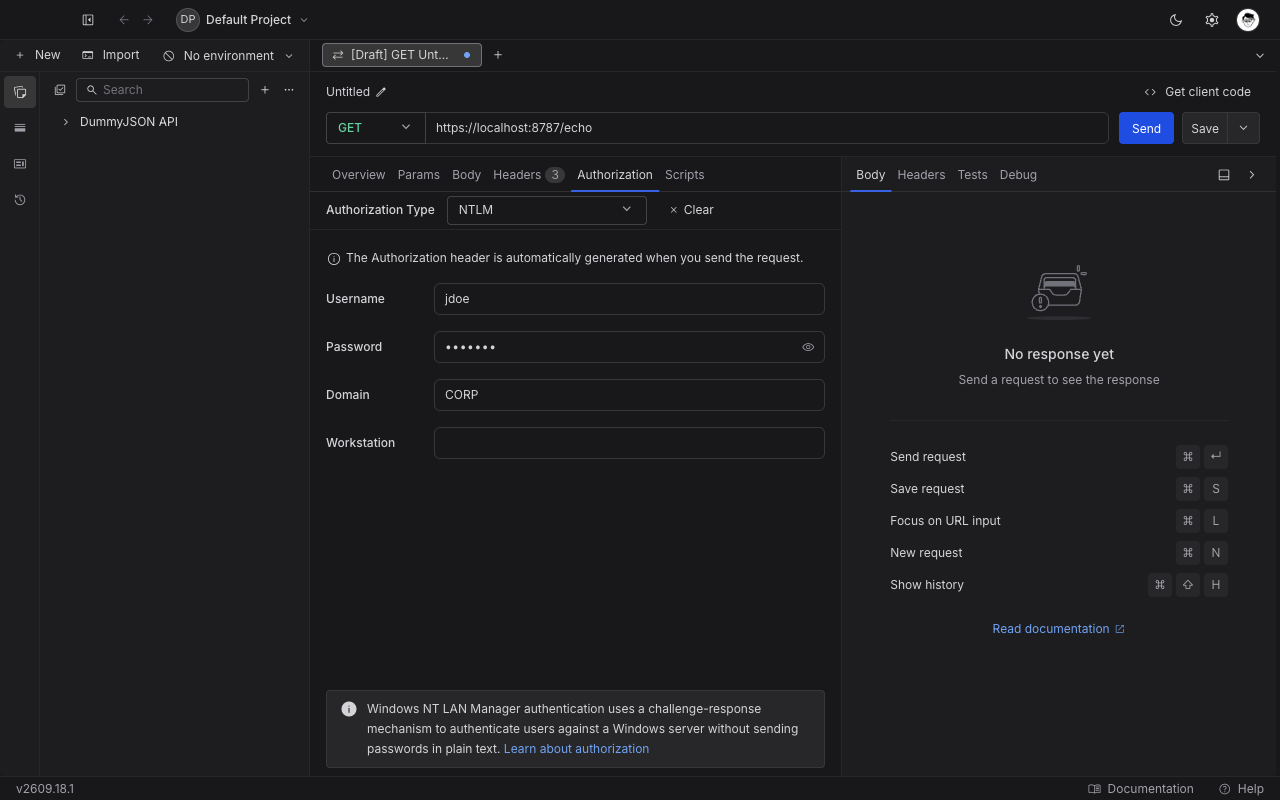Select the Authorization tab
1280x800 pixels.
coord(615,175)
